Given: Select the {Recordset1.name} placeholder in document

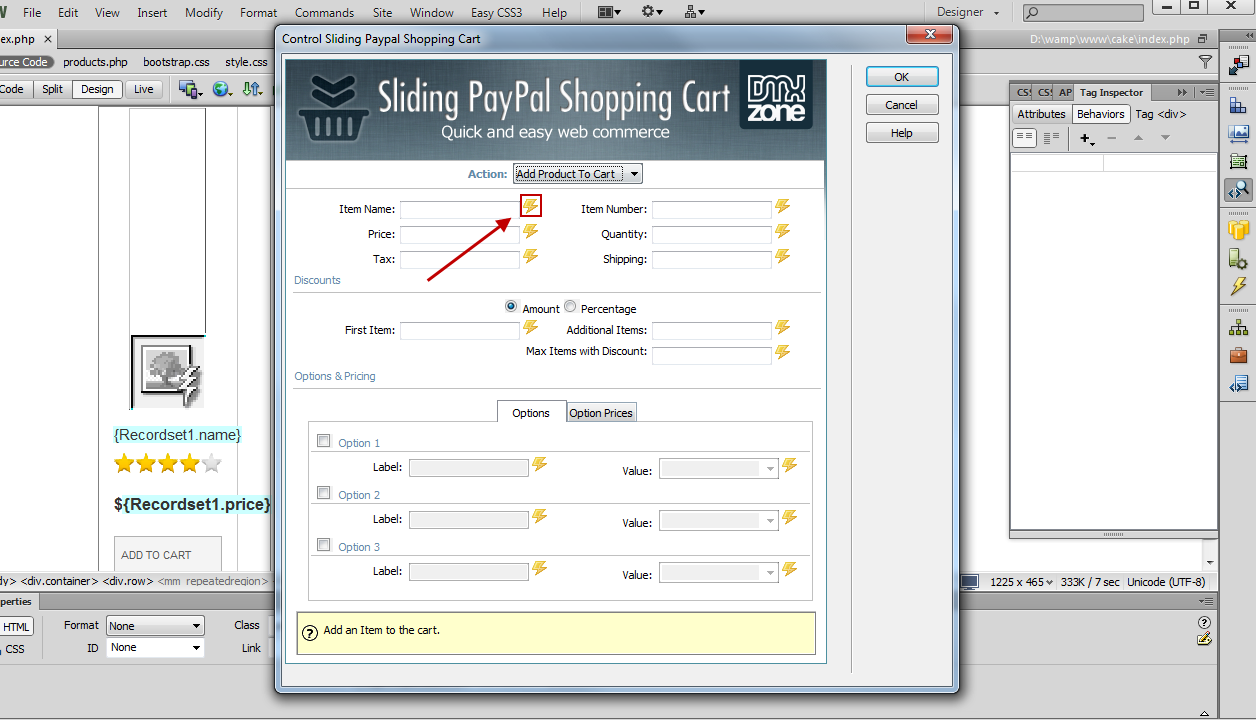Looking at the screenshot, I should [x=178, y=435].
